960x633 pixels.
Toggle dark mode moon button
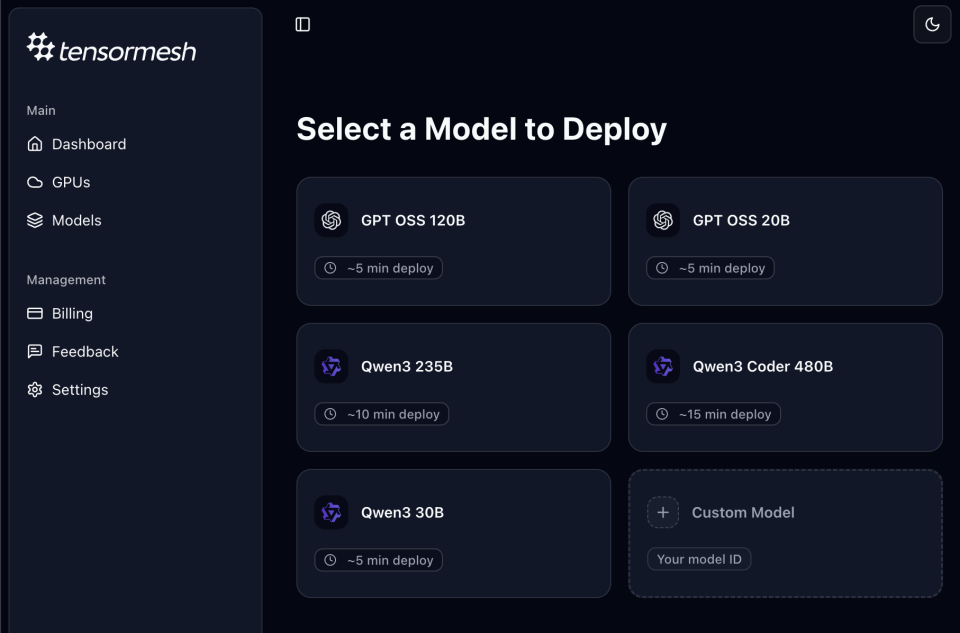(932, 24)
